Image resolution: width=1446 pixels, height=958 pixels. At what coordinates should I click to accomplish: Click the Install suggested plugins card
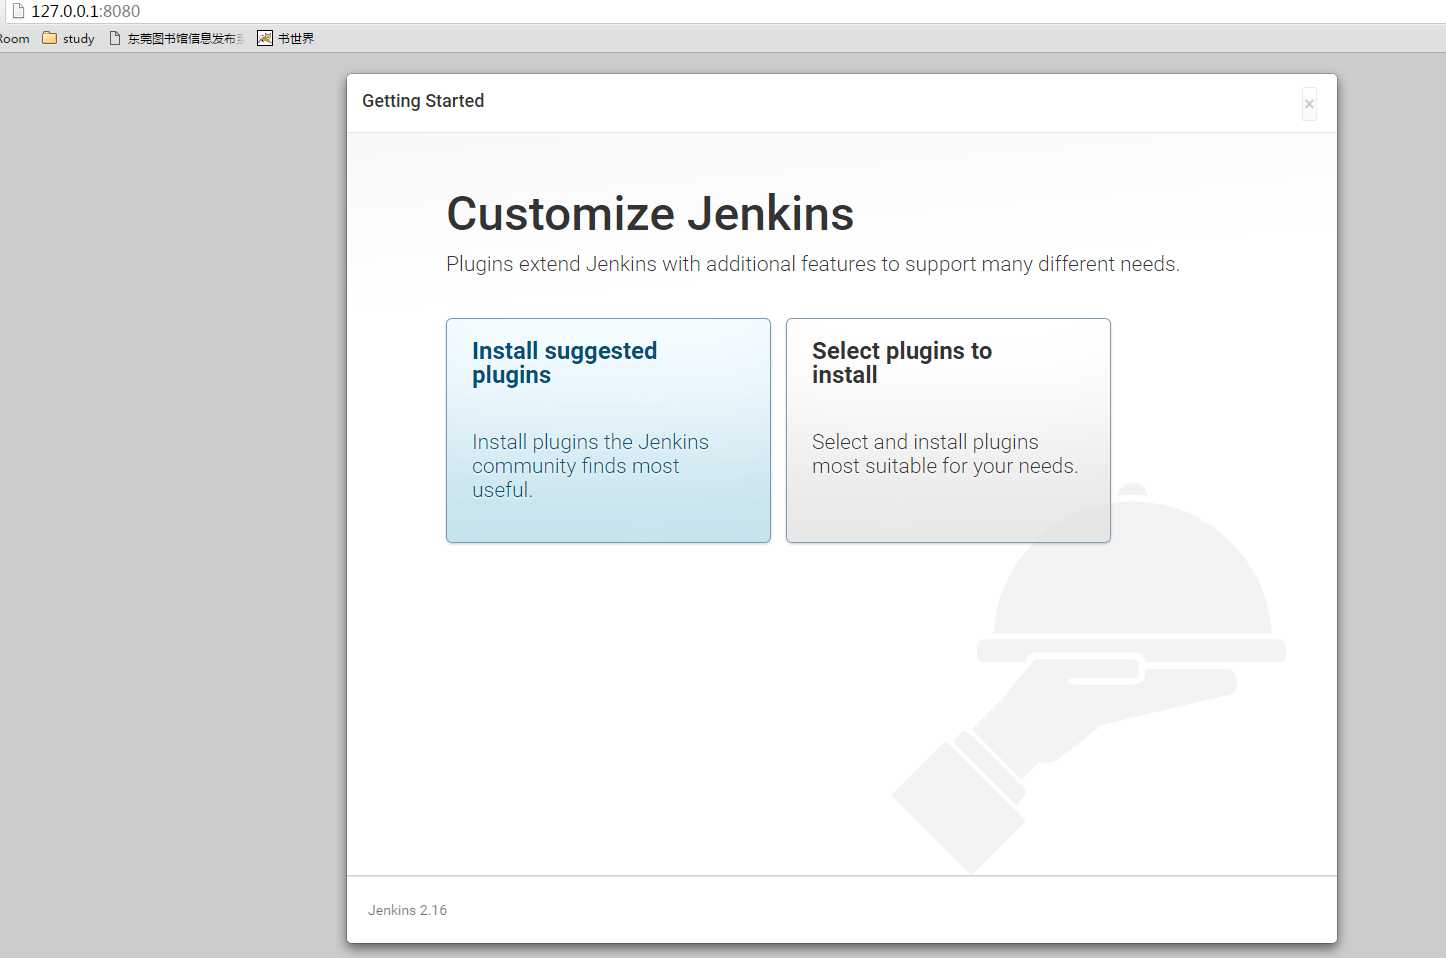[x=608, y=430]
